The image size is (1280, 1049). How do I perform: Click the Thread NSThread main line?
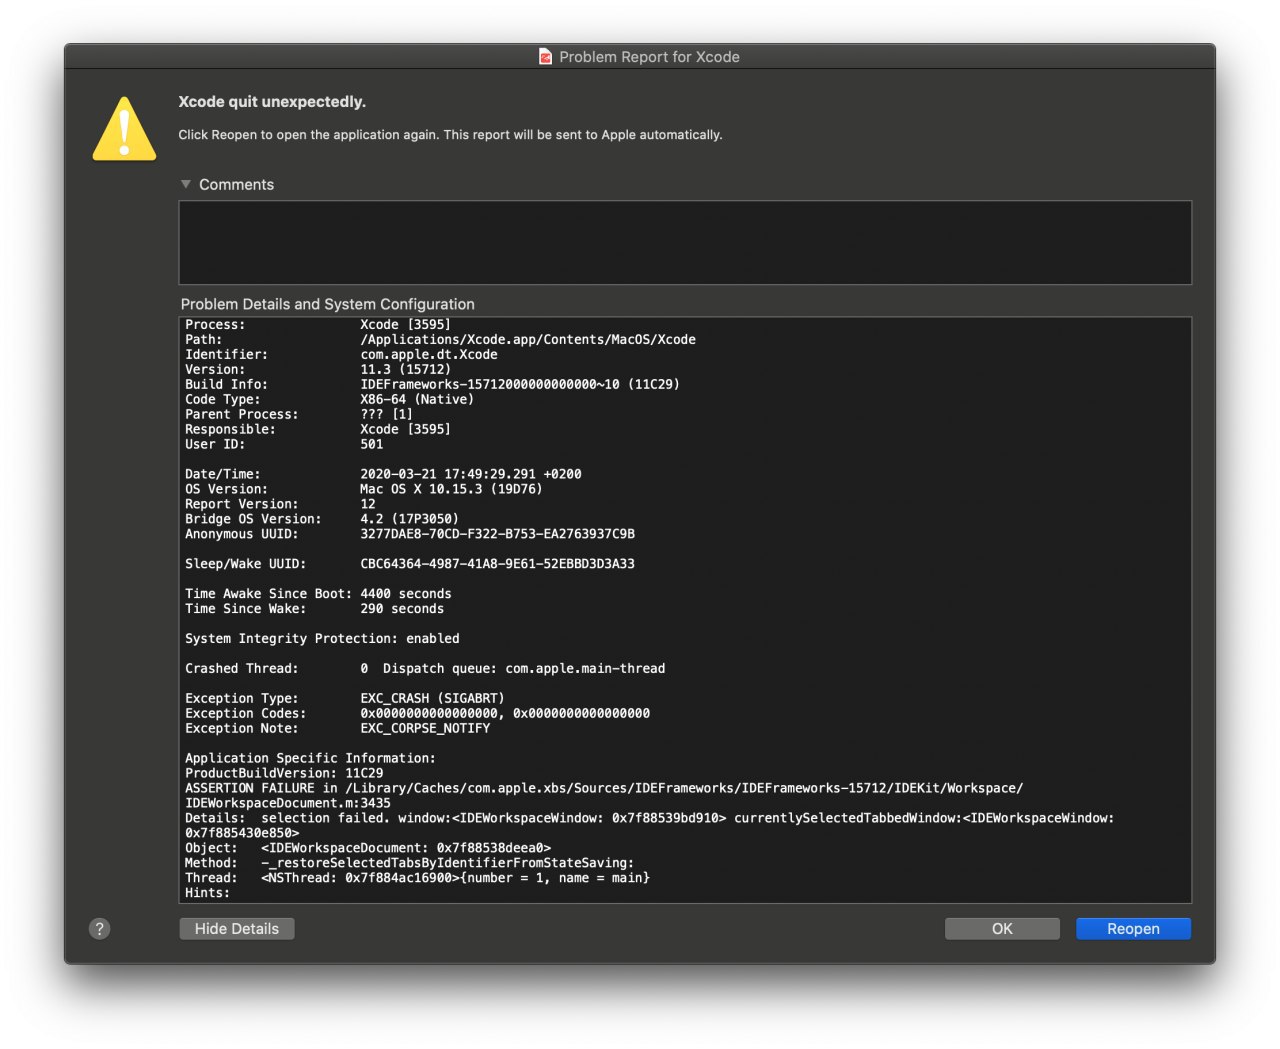[x=417, y=880]
